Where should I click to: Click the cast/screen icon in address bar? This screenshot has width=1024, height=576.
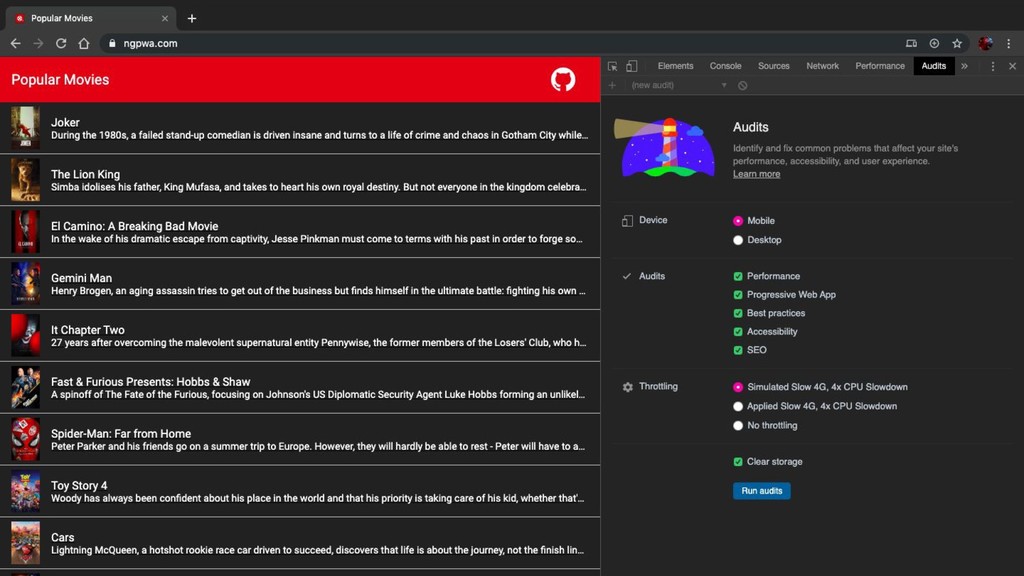[x=911, y=43]
